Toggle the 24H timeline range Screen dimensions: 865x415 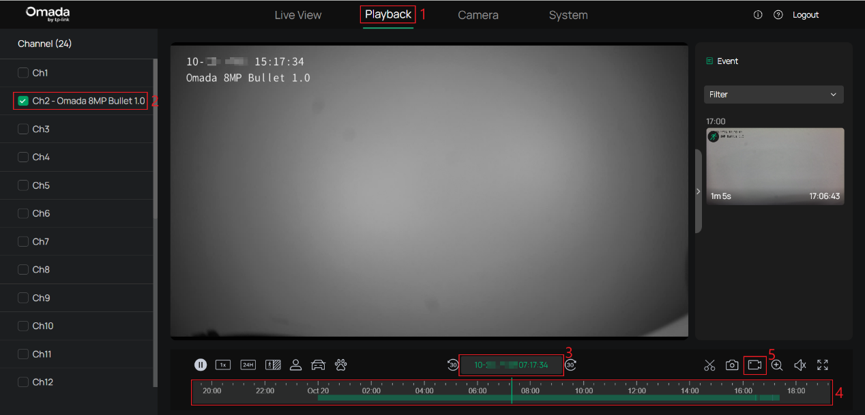click(x=248, y=365)
